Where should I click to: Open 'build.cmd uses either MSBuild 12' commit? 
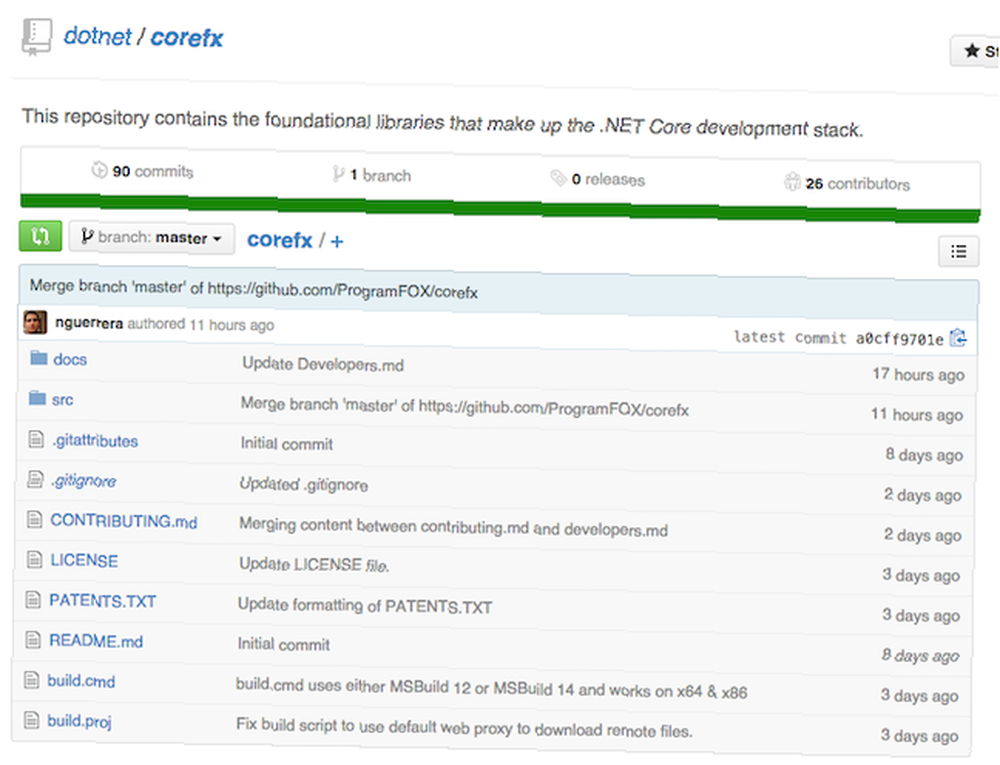point(491,688)
